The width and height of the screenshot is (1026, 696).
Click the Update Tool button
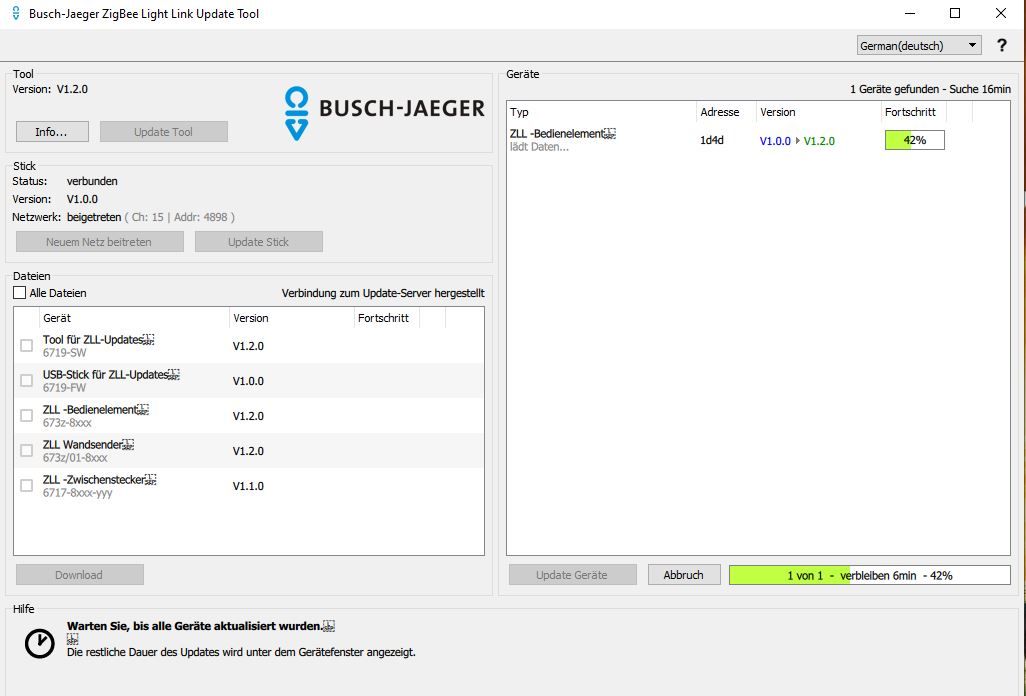pos(164,131)
